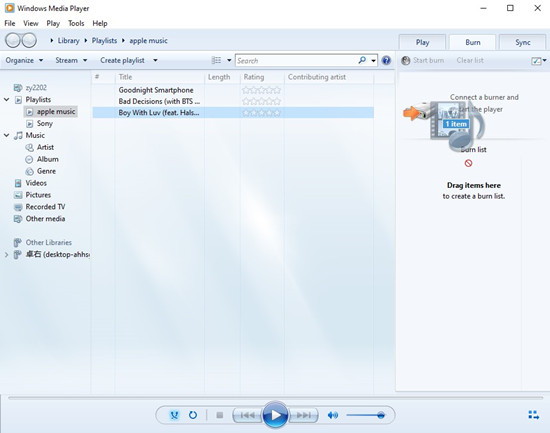The height and width of the screenshot is (433, 550).
Task: Collapse the Playlists tree node
Action: (6, 100)
